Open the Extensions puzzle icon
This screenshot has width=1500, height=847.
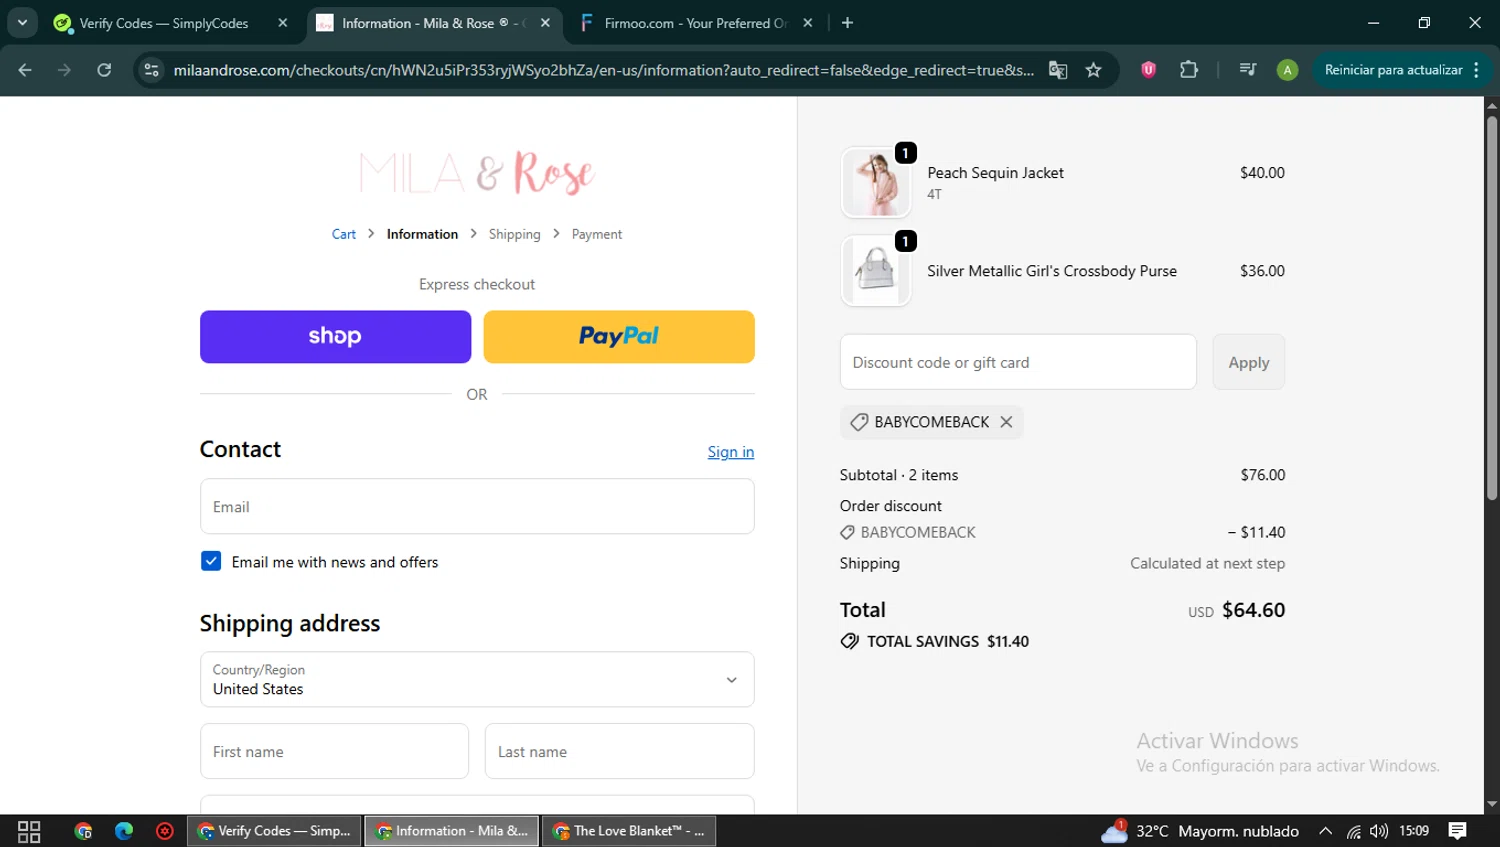pos(1189,70)
